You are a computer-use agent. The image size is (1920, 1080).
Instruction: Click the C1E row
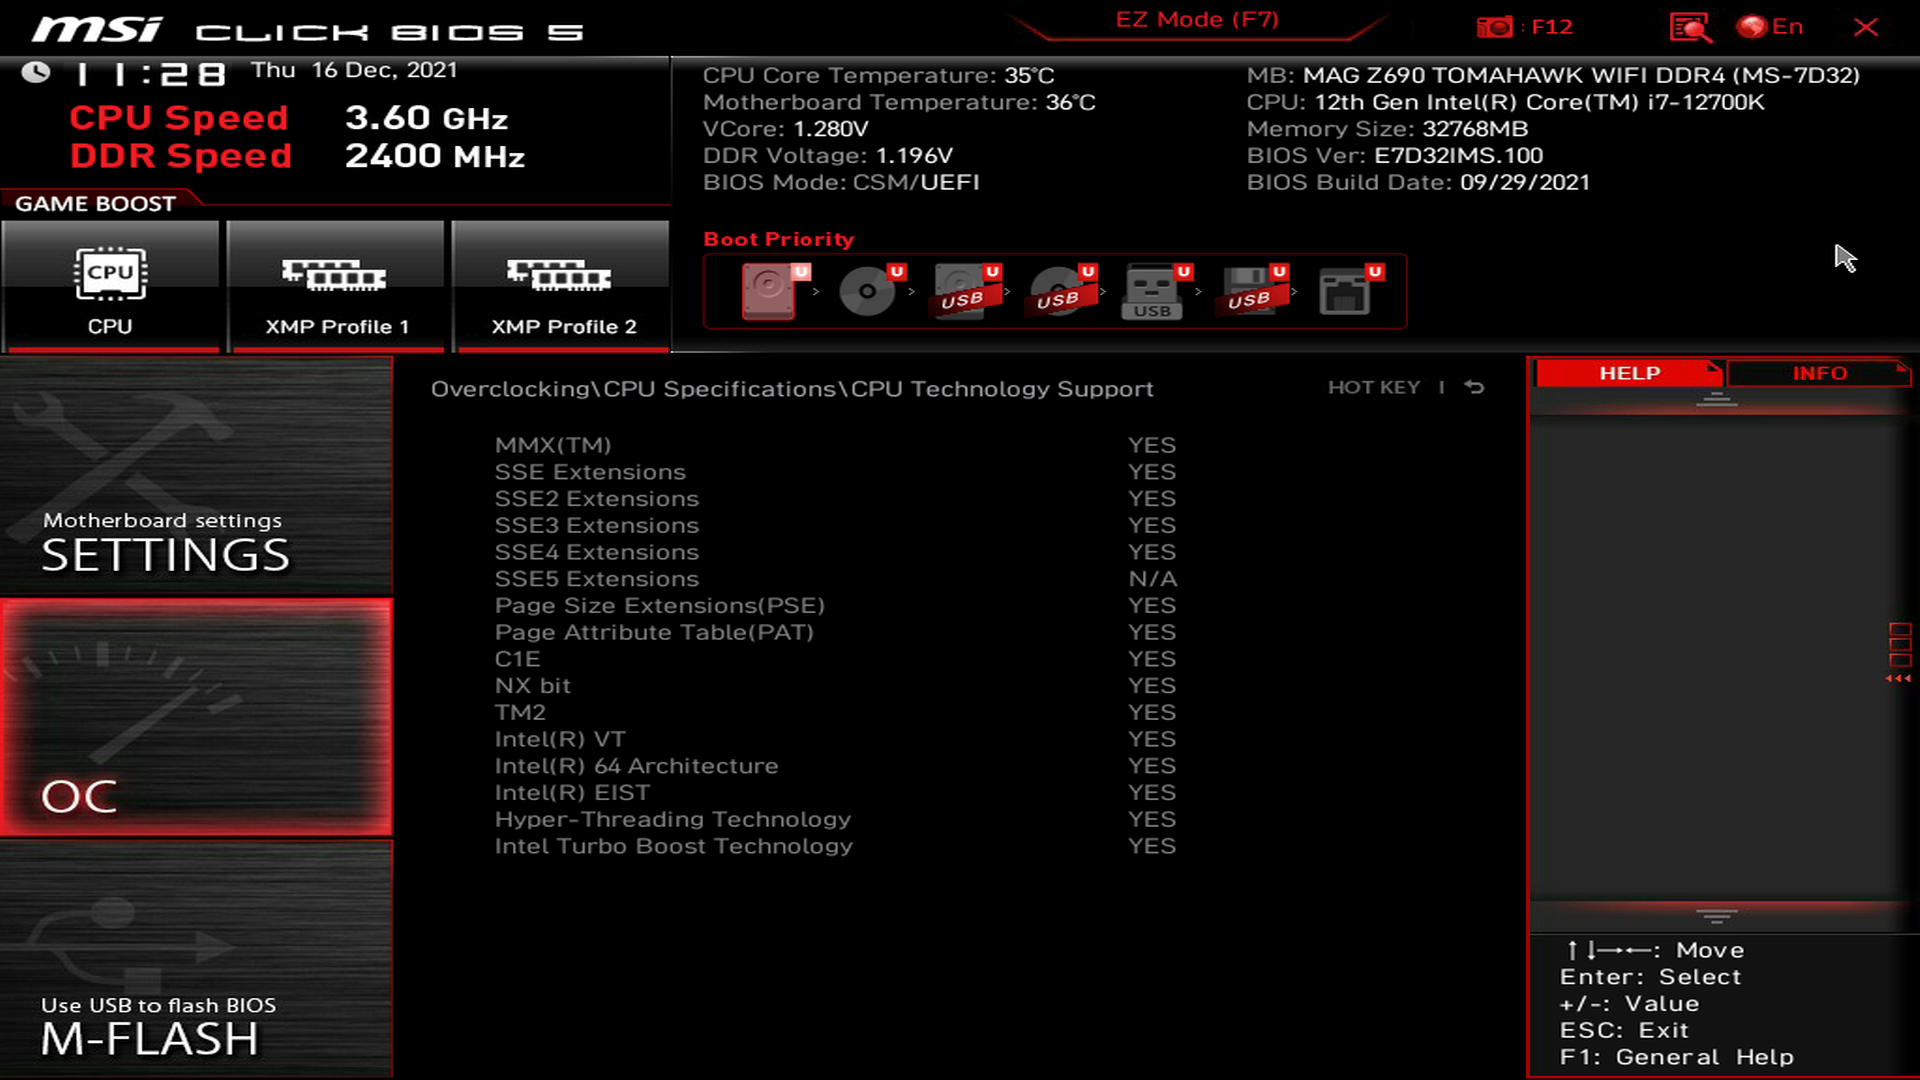point(835,659)
